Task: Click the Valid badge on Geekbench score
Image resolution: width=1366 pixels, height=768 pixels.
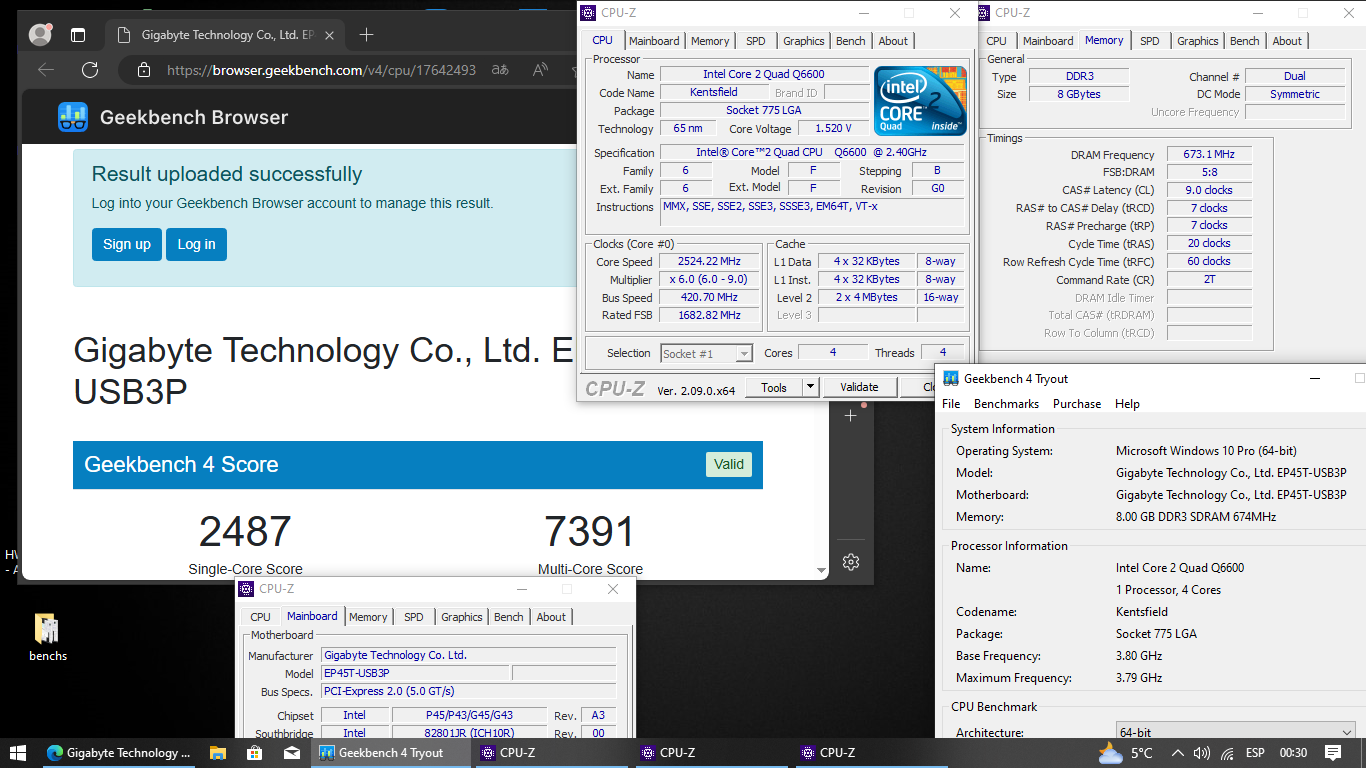Action: [729, 464]
